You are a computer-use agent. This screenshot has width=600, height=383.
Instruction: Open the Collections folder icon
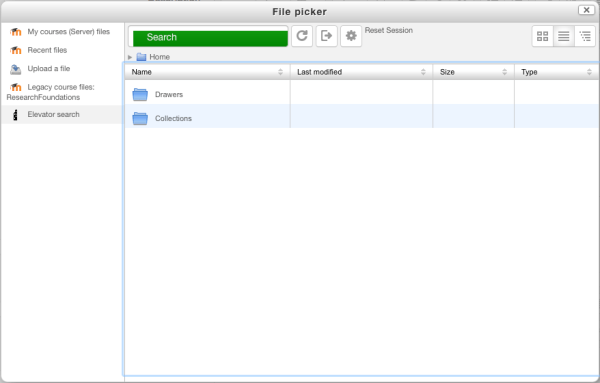[x=140, y=118]
